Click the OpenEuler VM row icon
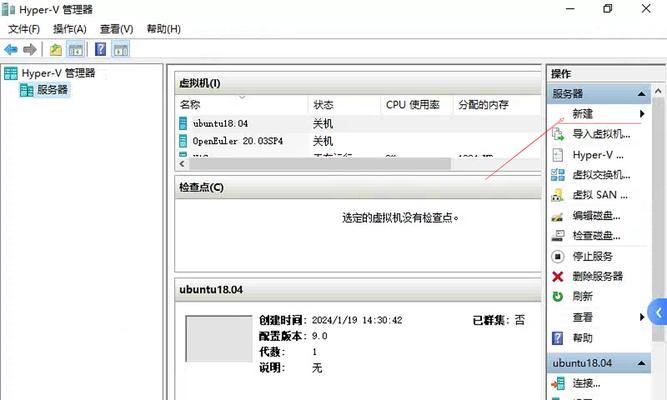Screen dimensions: 667x400 pyautogui.click(x=183, y=141)
